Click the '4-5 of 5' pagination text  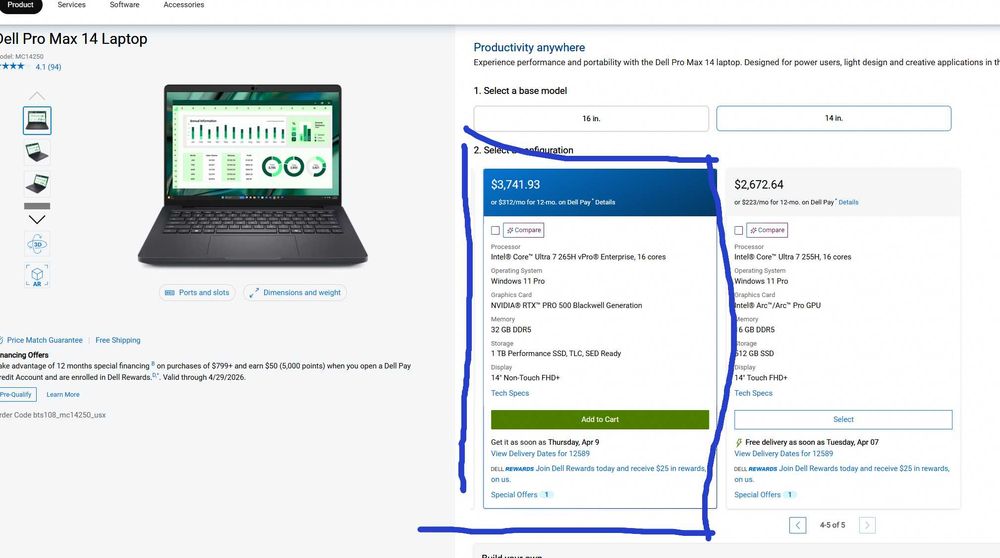coord(832,525)
